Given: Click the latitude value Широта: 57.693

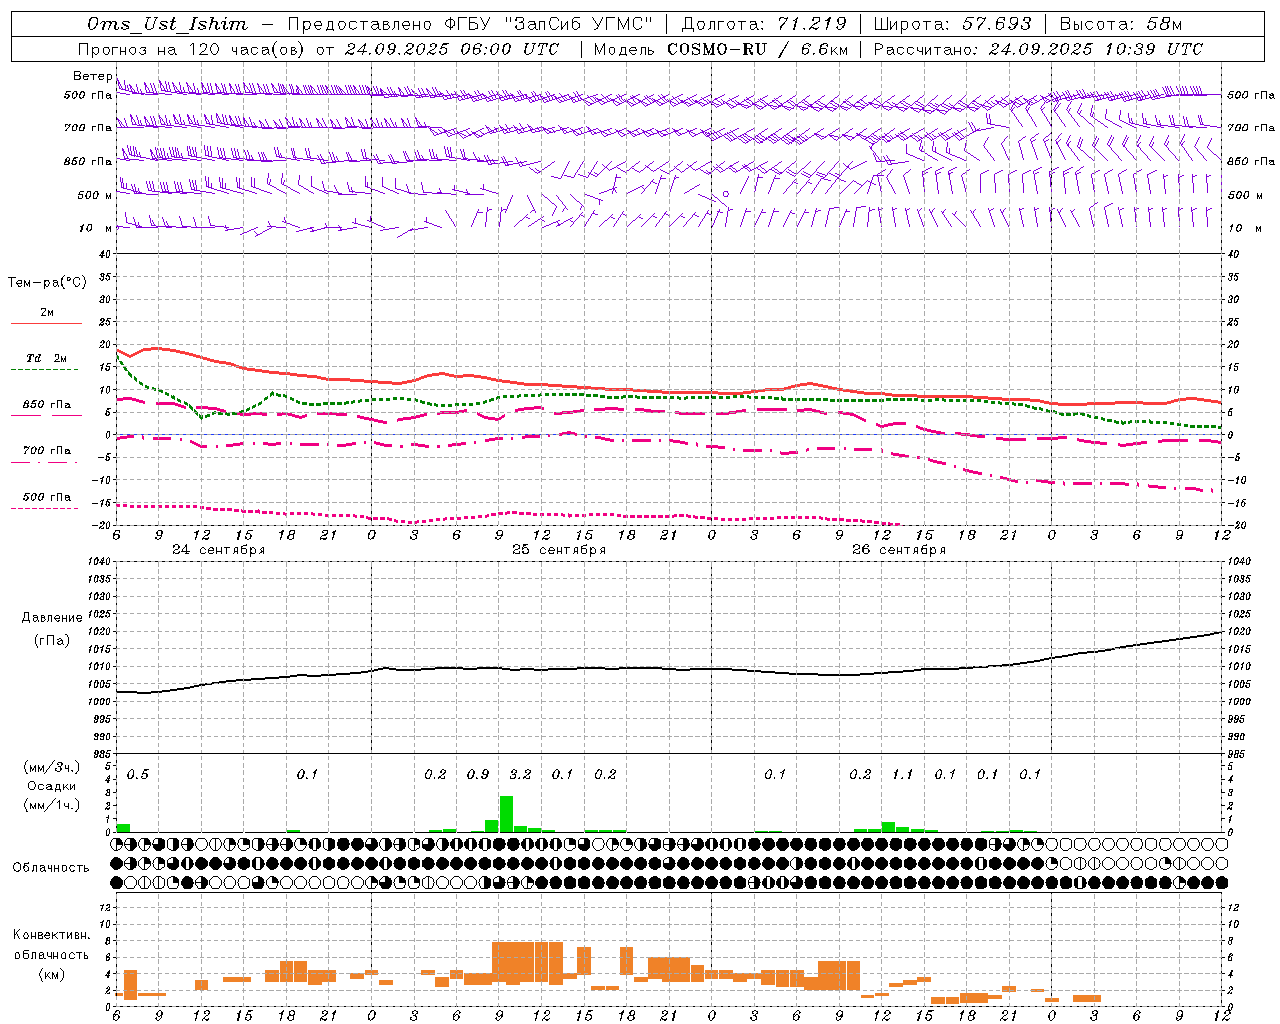Looking at the screenshot, I should point(952,24).
